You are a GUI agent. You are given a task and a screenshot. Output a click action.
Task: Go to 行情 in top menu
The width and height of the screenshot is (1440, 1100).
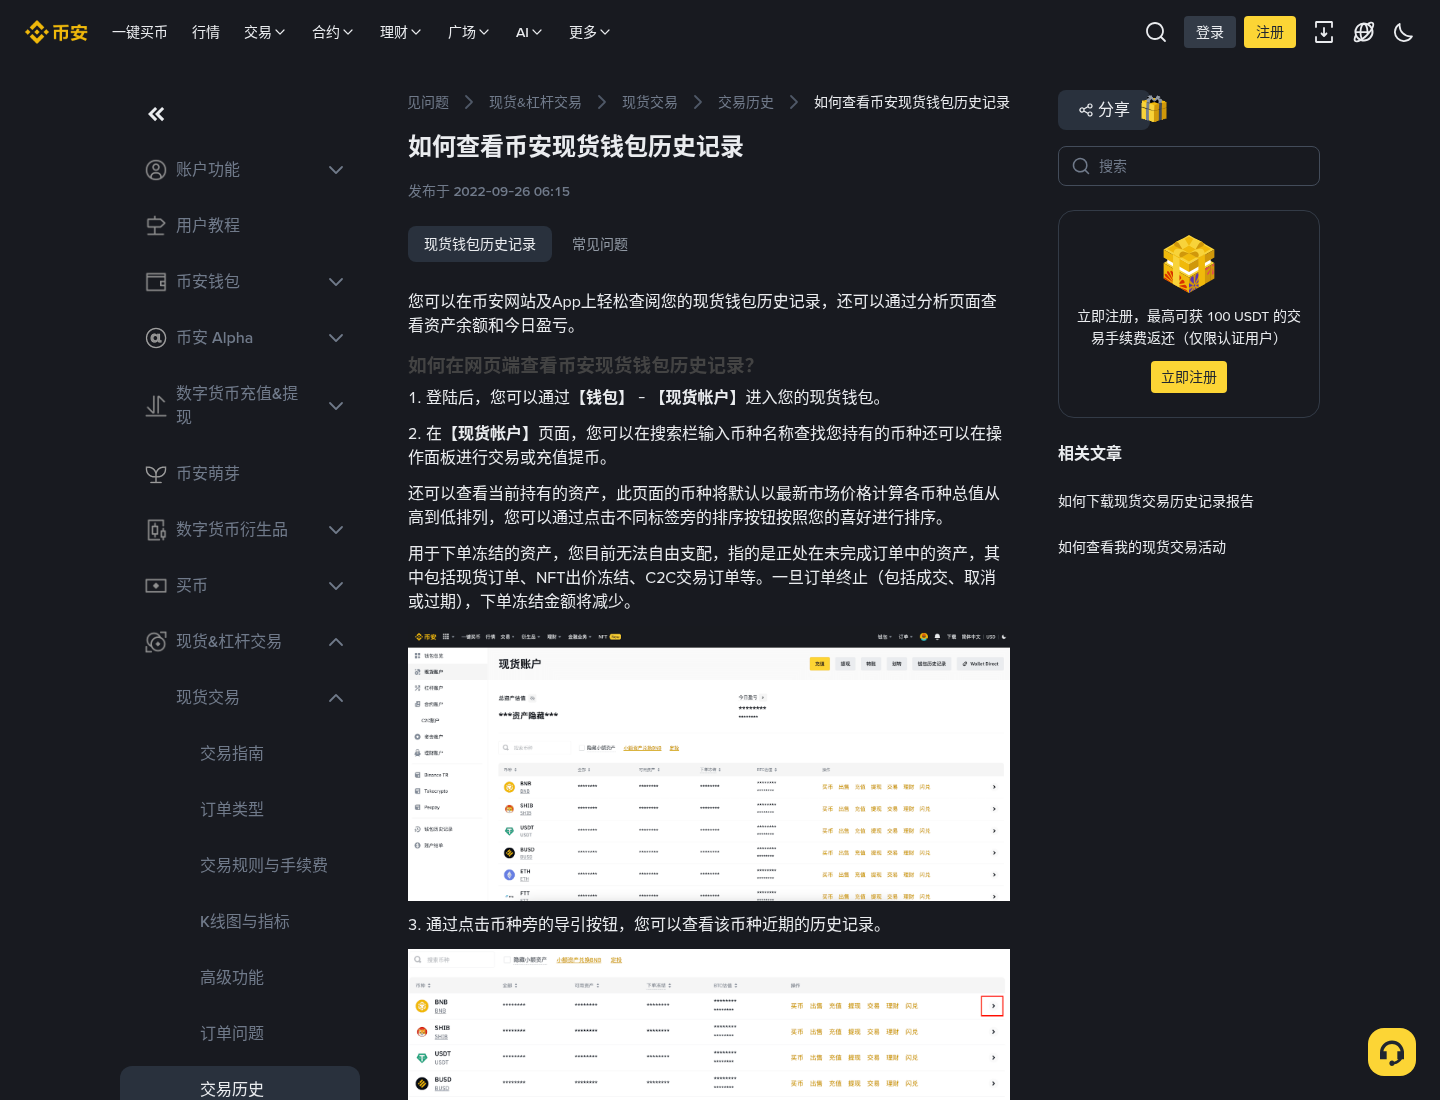[206, 32]
